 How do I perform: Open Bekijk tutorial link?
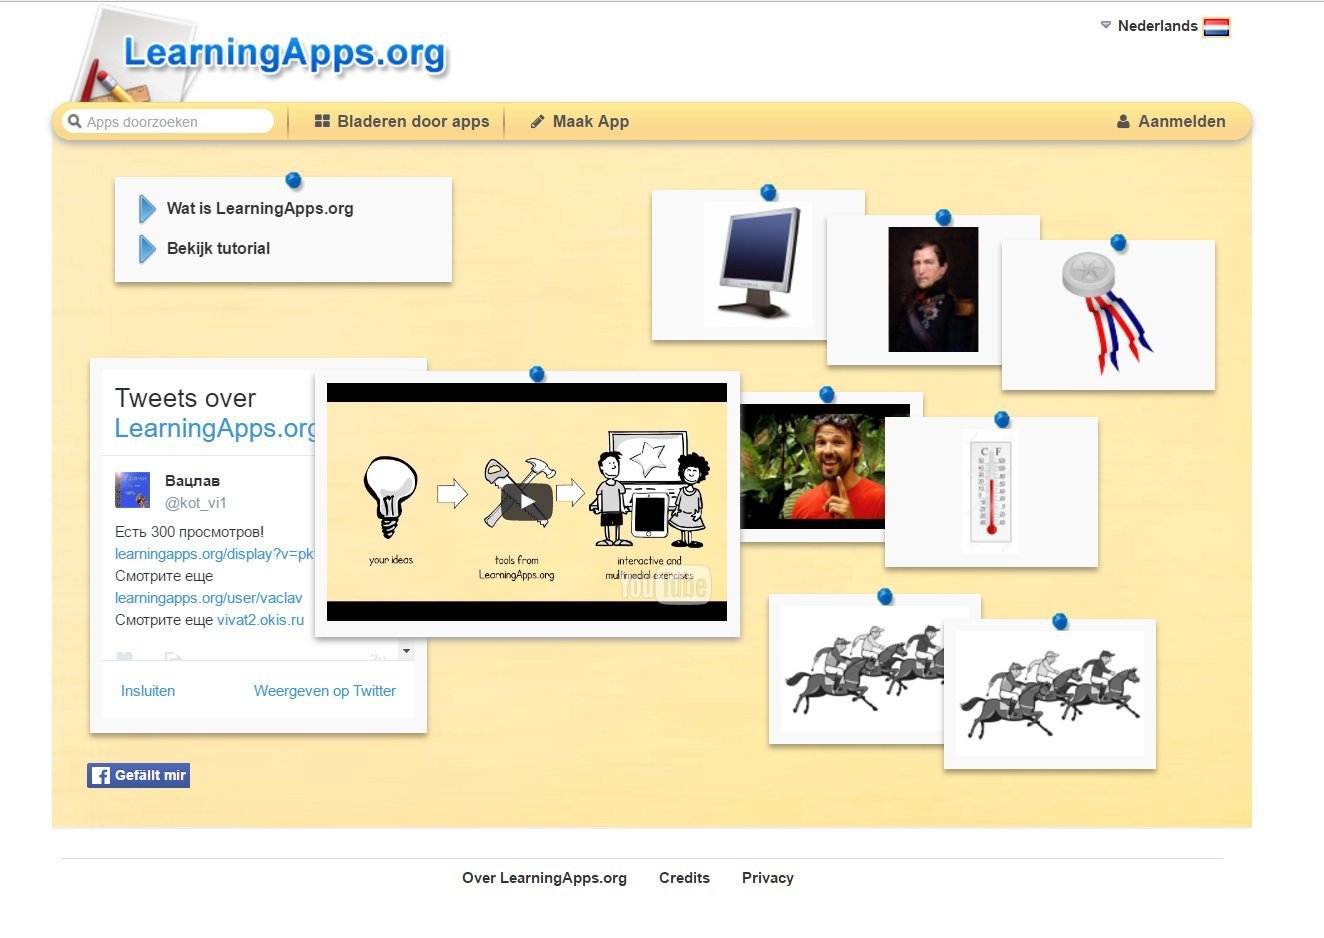218,248
